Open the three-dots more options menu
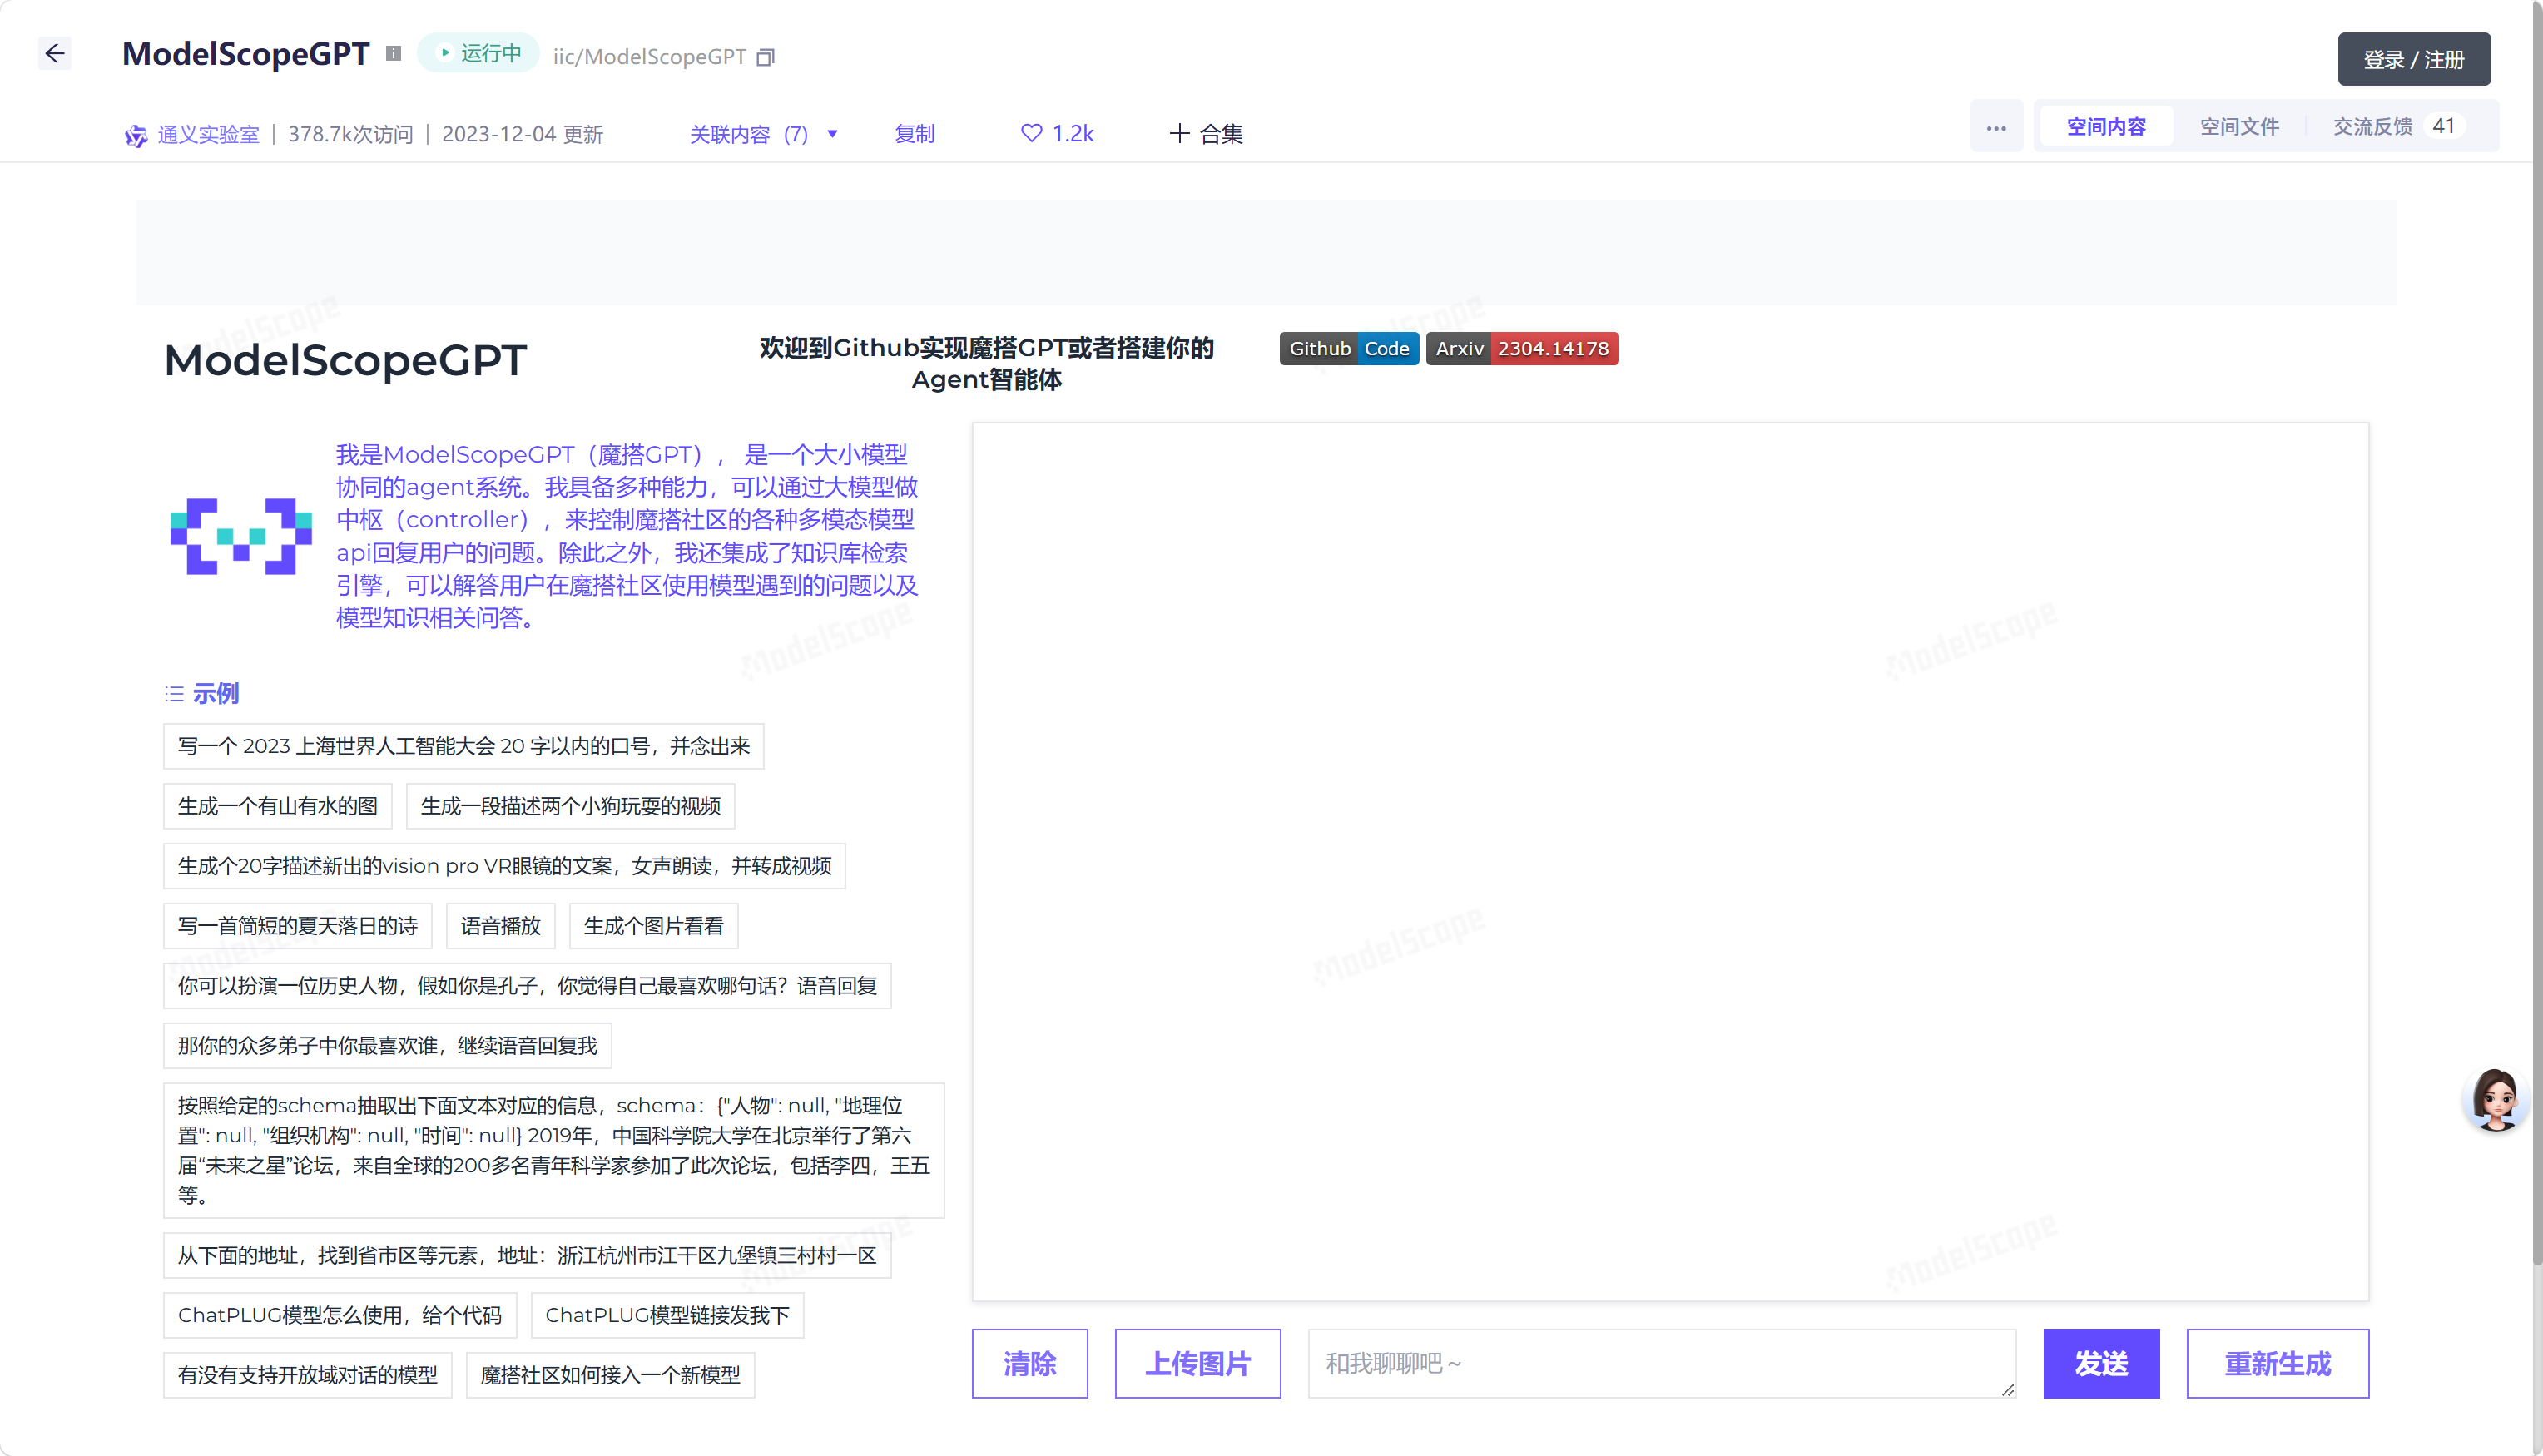 tap(1996, 127)
